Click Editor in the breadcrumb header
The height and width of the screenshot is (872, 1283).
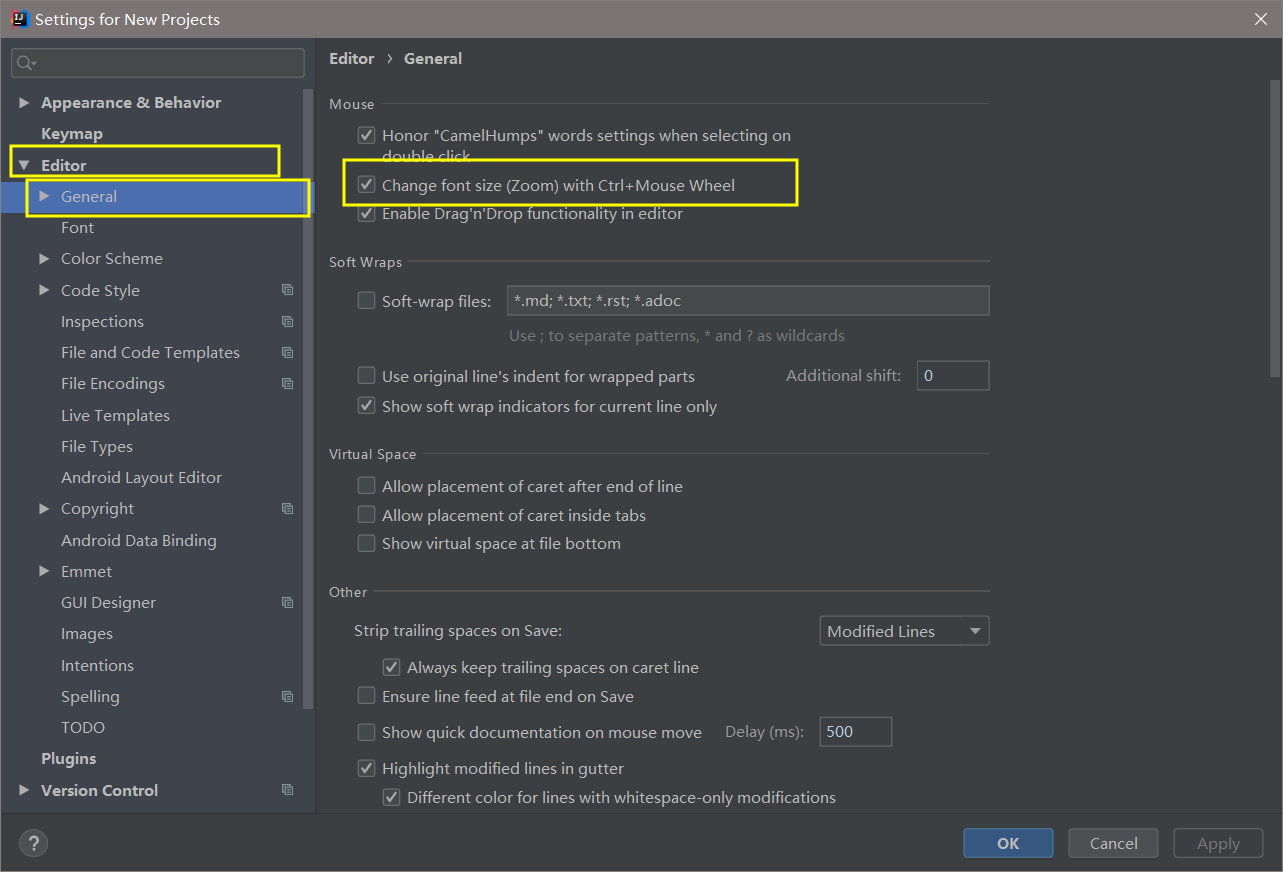tap(352, 58)
